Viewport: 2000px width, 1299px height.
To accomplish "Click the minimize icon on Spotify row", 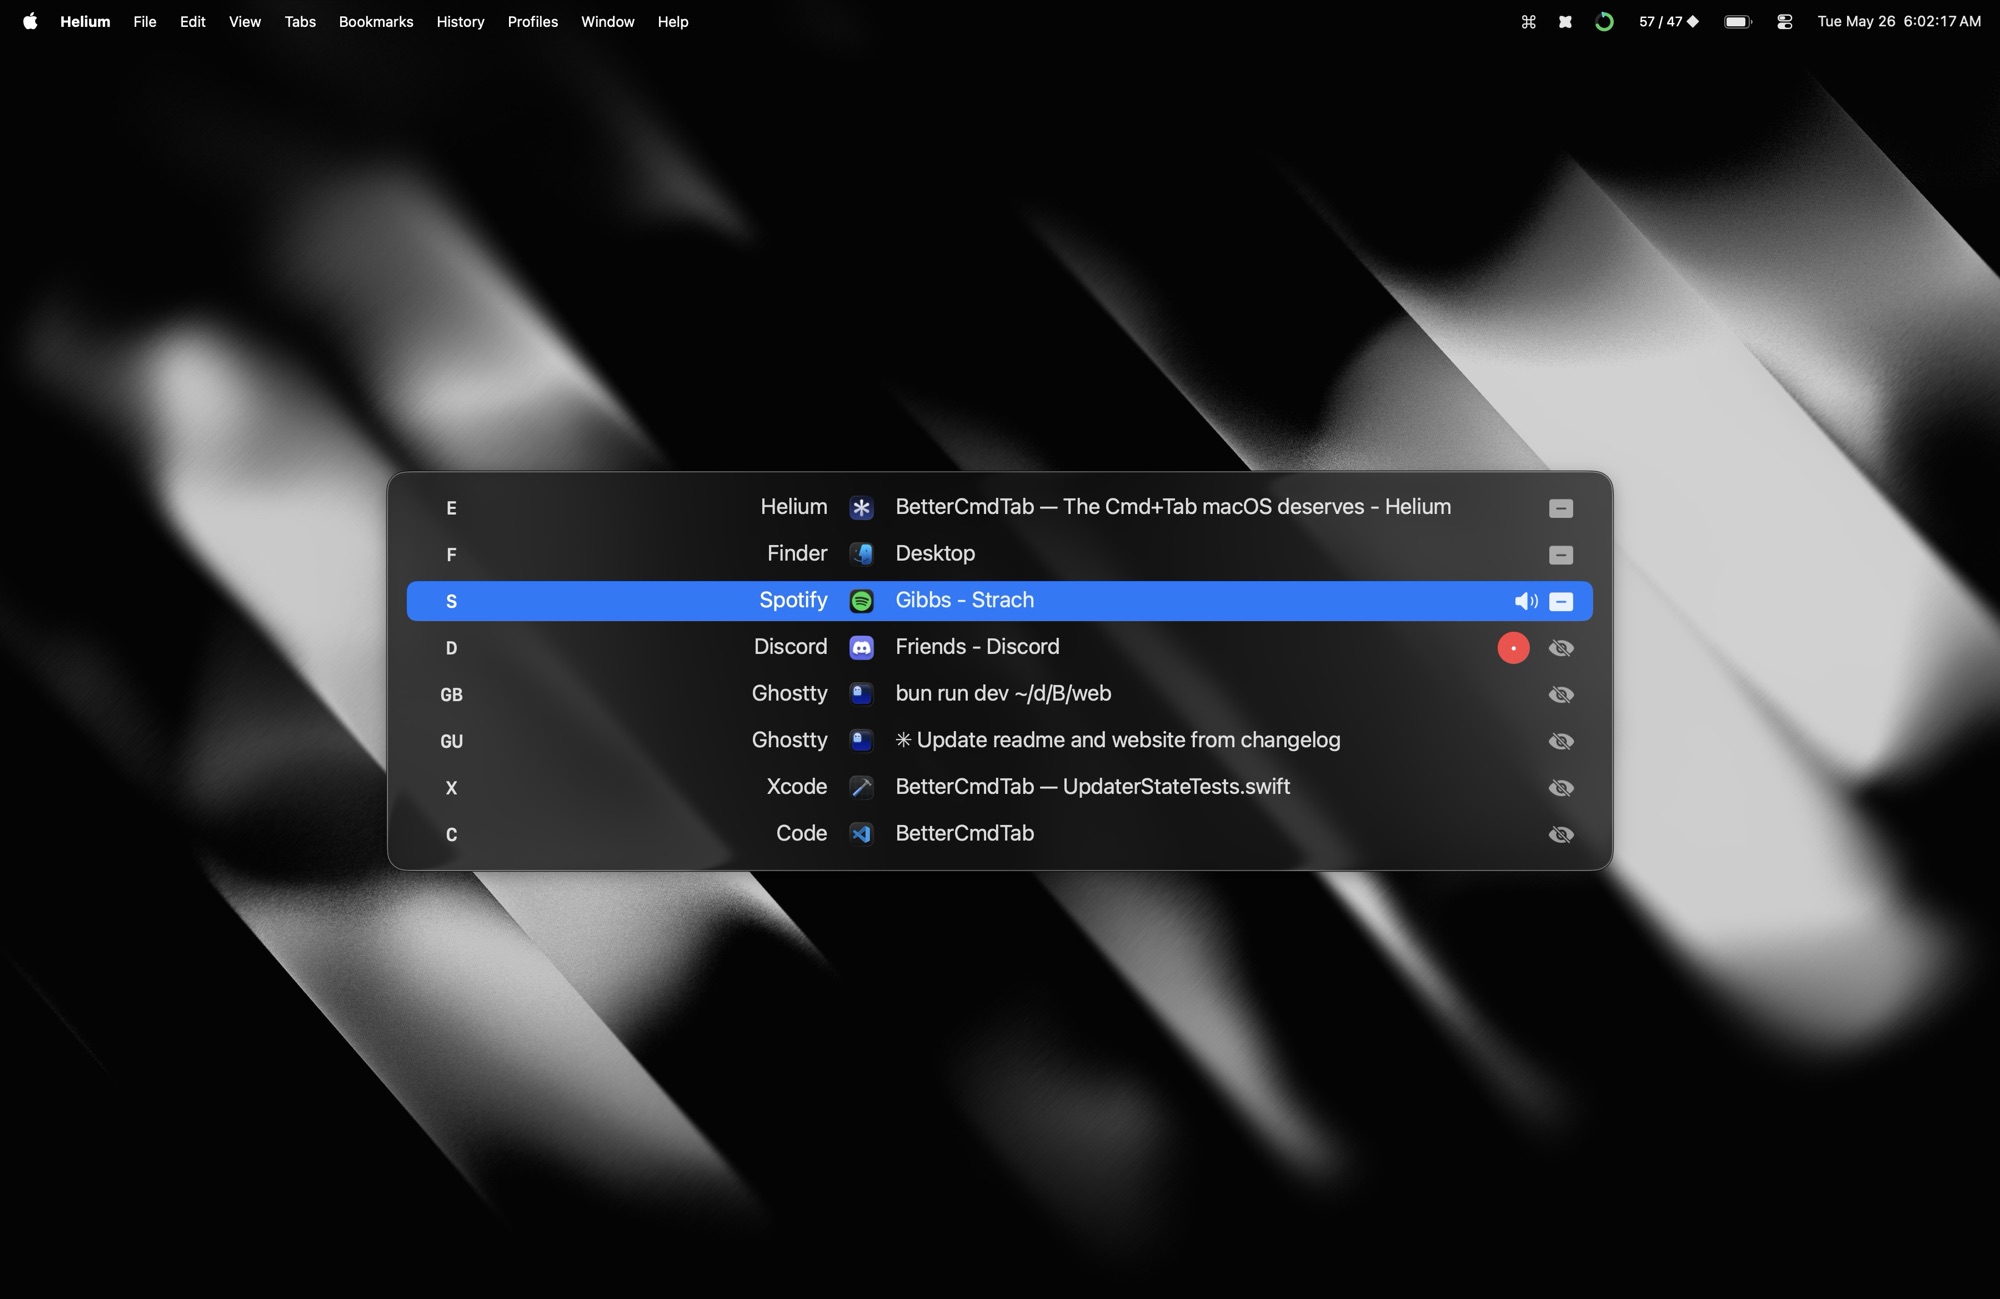I will click(1561, 601).
